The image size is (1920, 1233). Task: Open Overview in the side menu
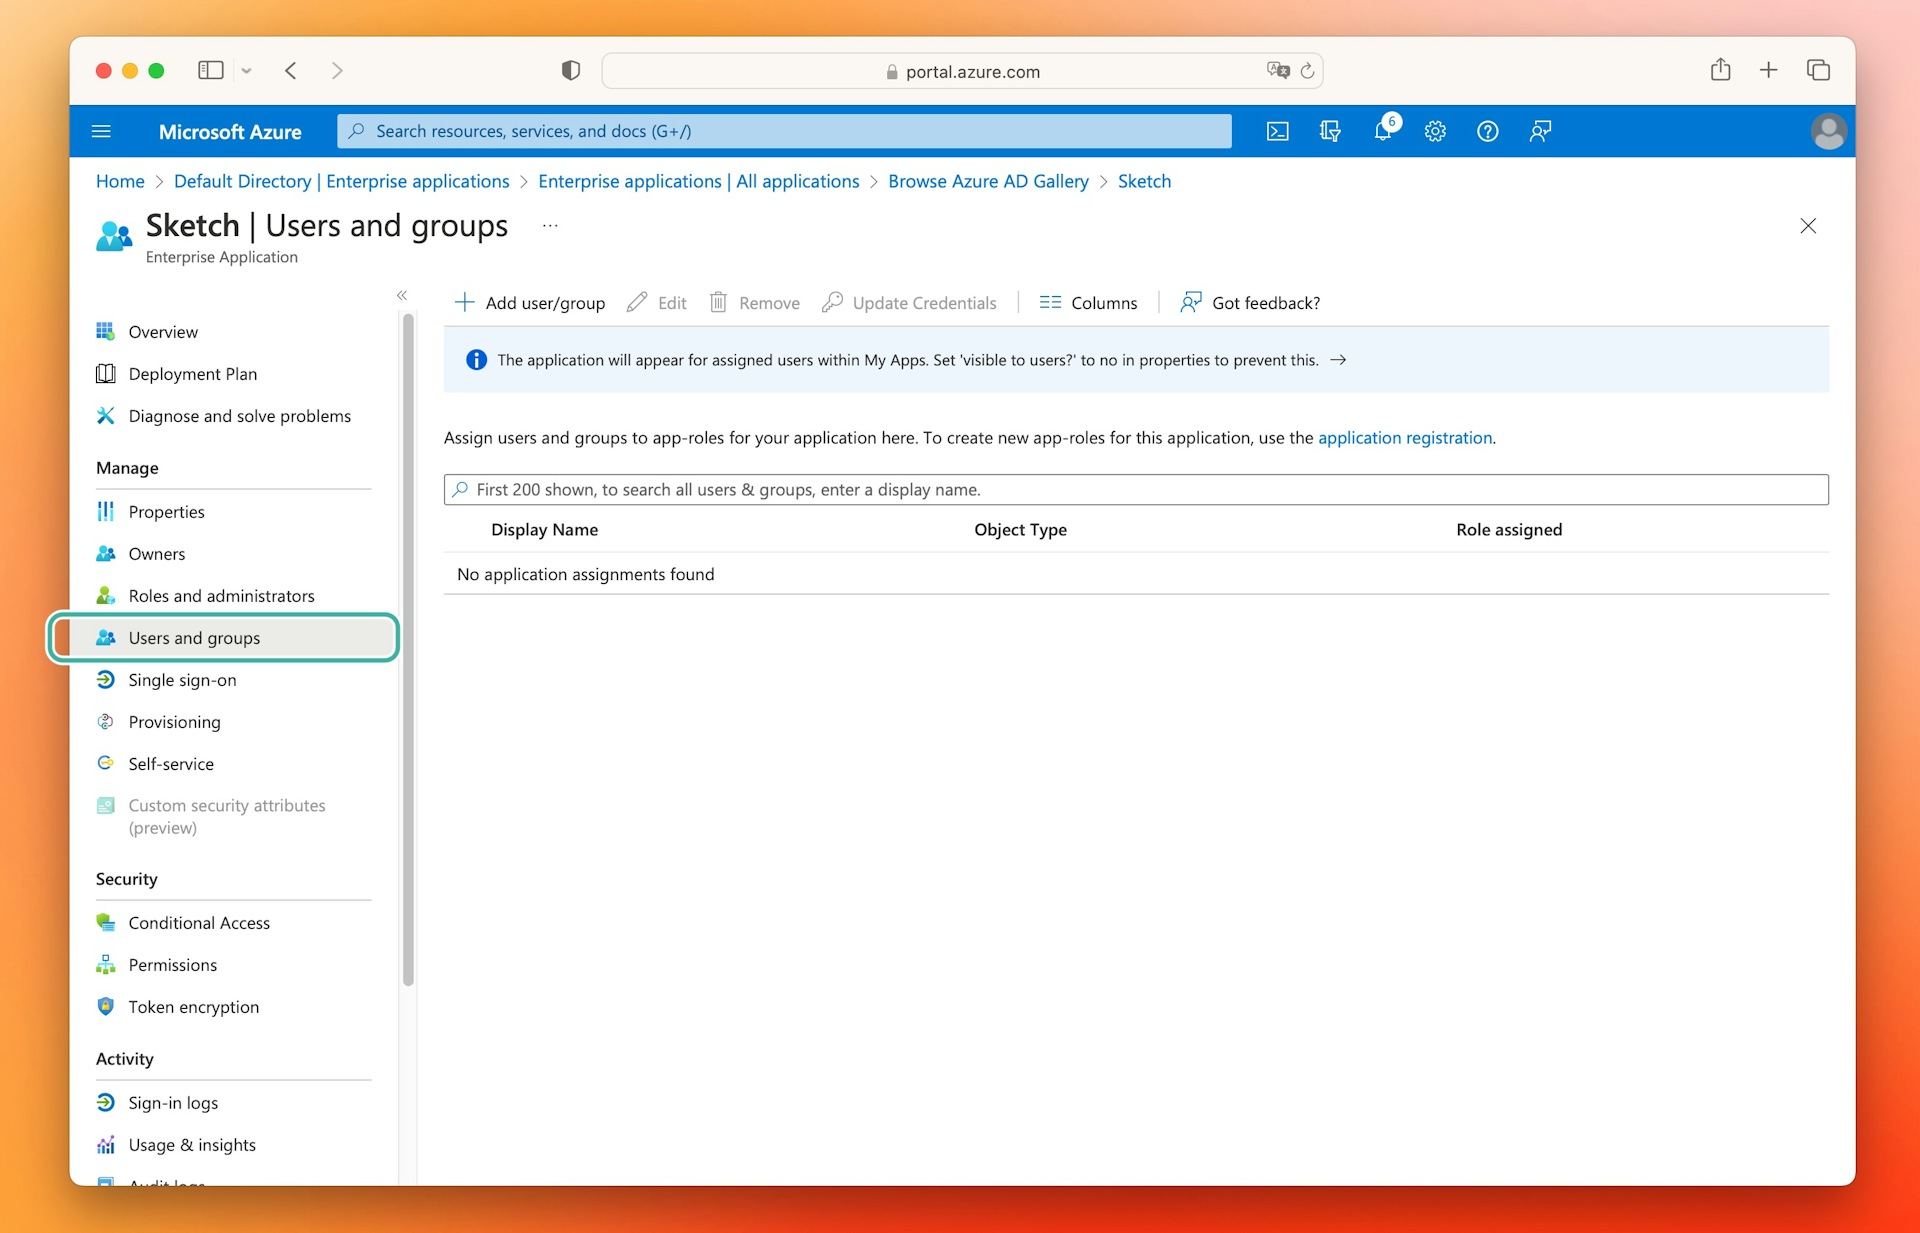coord(163,332)
